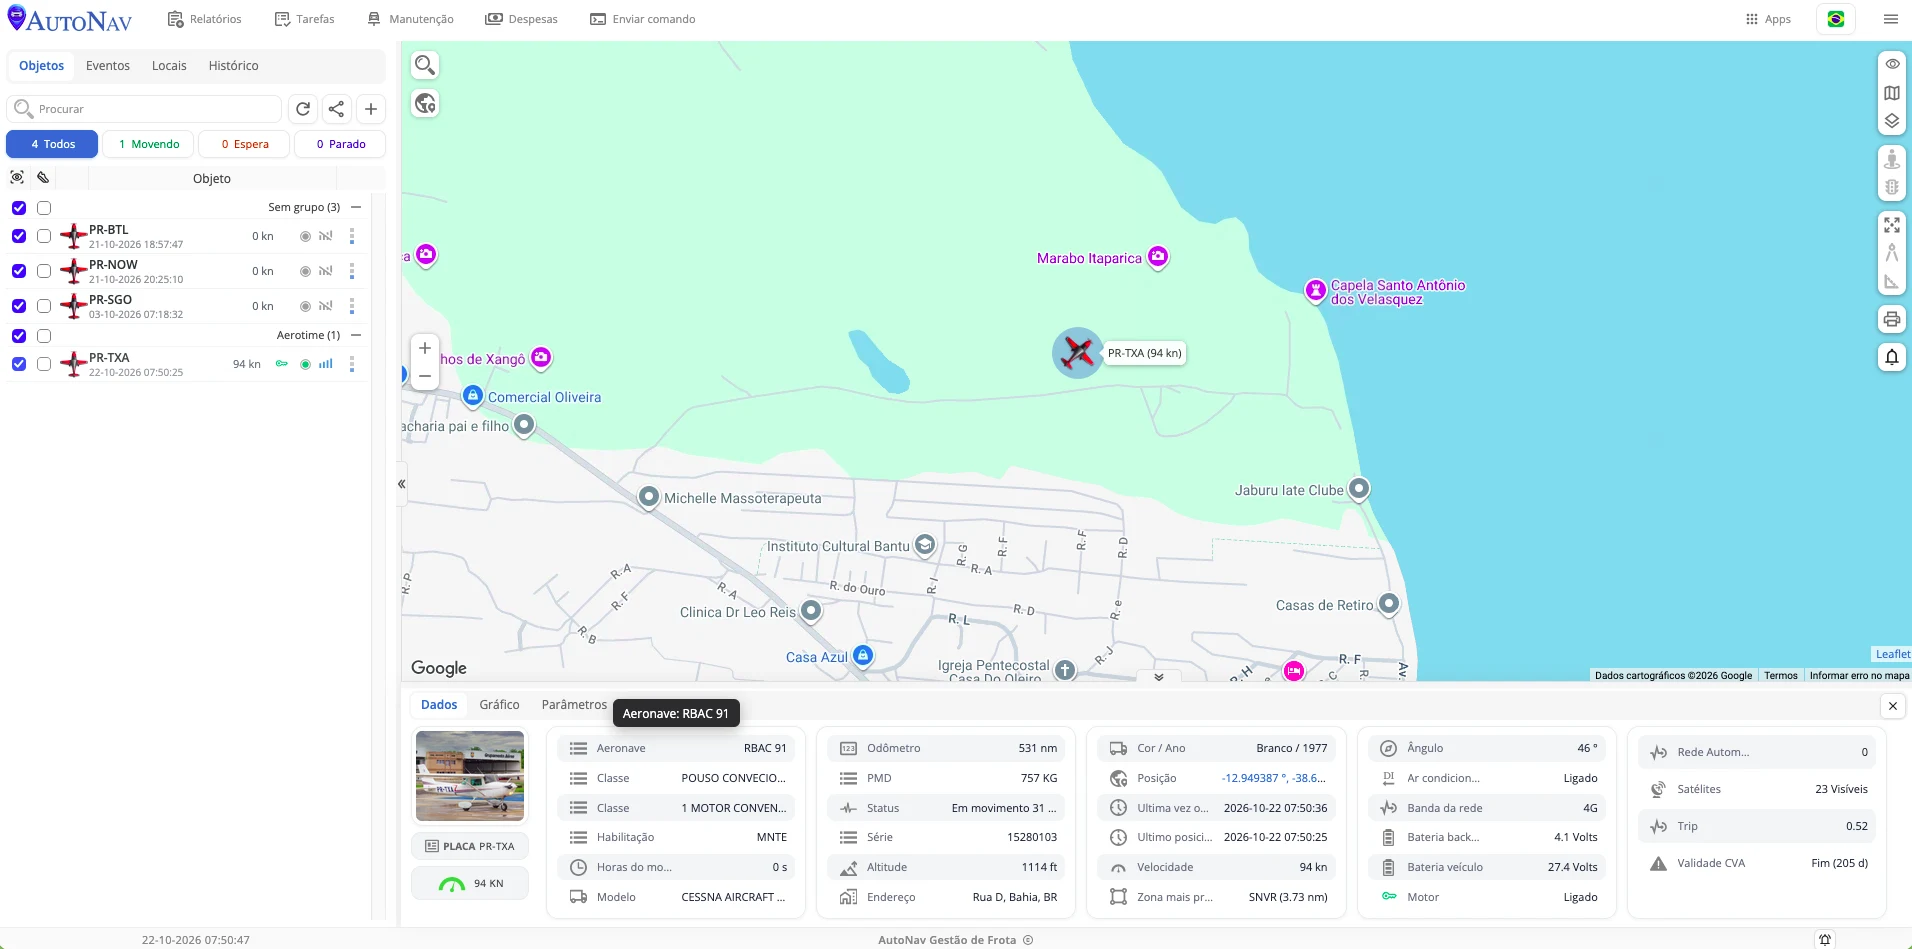Open the Gráfico tab in bottom panel
Viewport: 1912px width, 949px height.
point(499,705)
